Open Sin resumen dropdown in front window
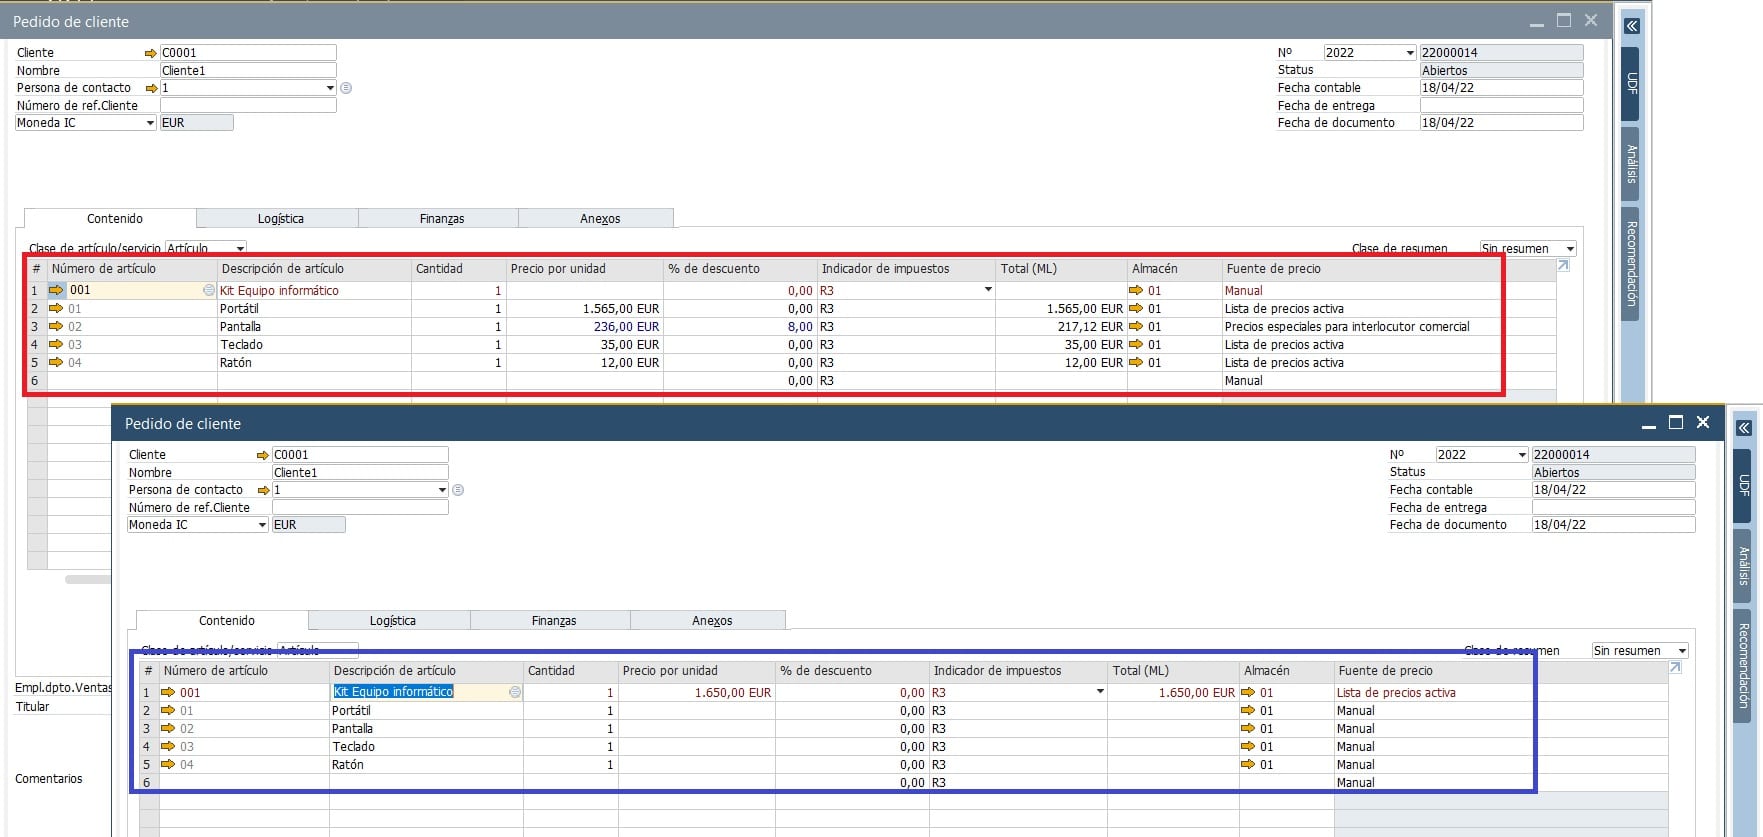Image resolution: width=1763 pixels, height=837 pixels. [x=1682, y=651]
